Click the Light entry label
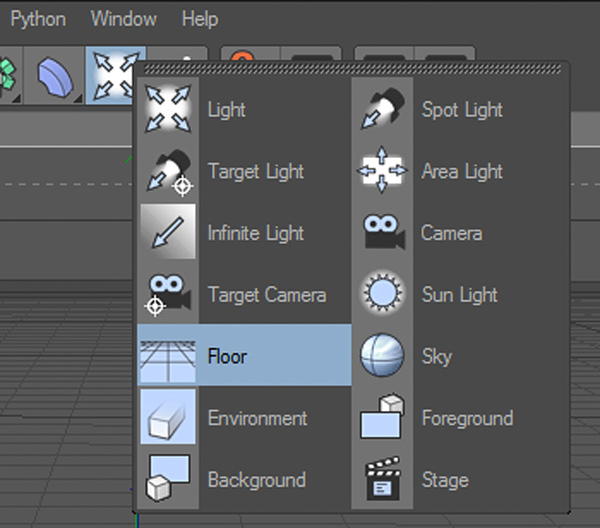Image resolution: width=600 pixels, height=528 pixels. tap(226, 110)
